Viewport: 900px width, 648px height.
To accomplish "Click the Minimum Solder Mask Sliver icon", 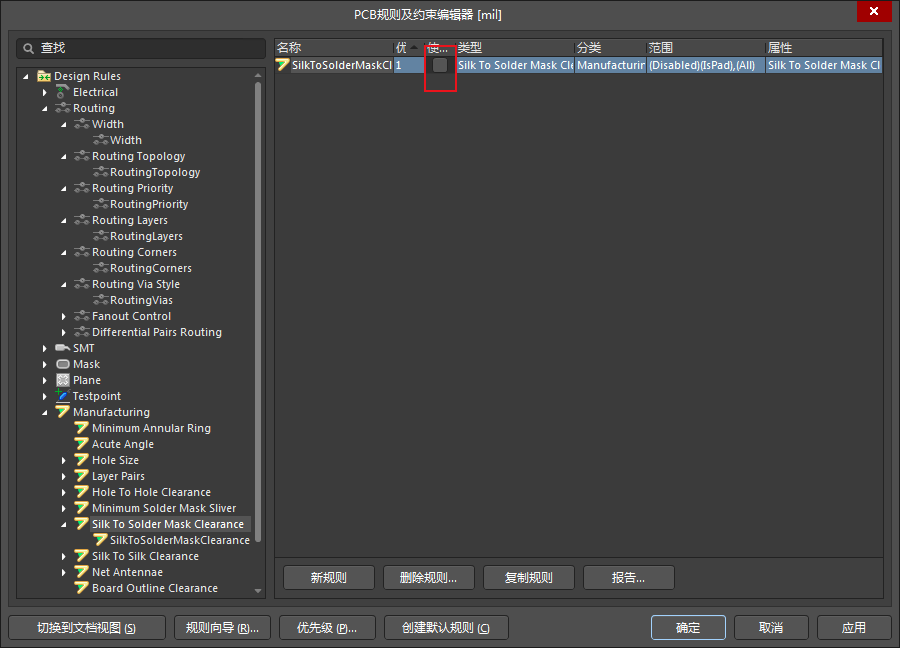I will coord(82,508).
